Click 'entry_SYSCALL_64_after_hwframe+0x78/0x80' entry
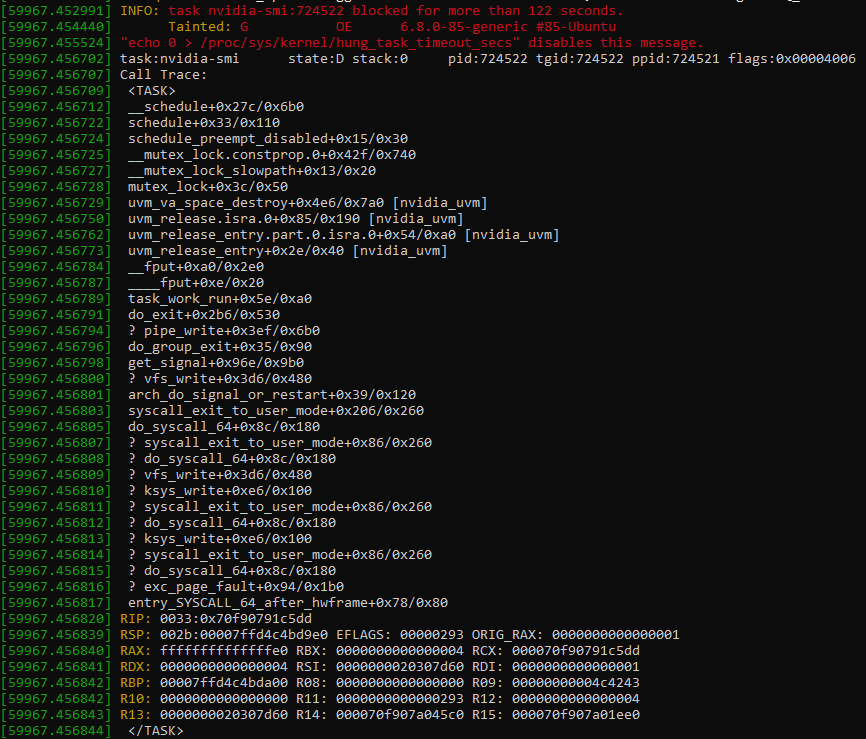Image resolution: width=866 pixels, height=739 pixels. (x=288, y=603)
